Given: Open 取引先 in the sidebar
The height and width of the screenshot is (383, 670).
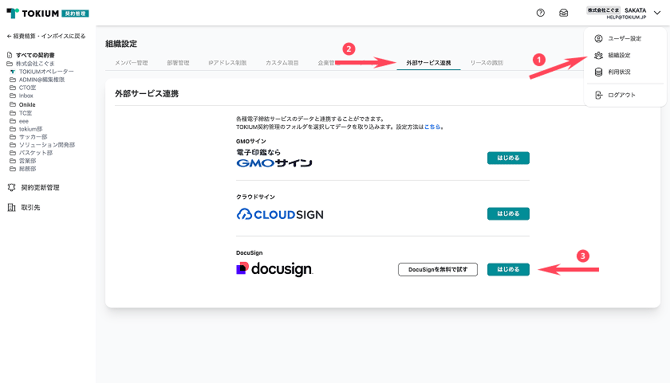Looking at the screenshot, I should [30, 208].
